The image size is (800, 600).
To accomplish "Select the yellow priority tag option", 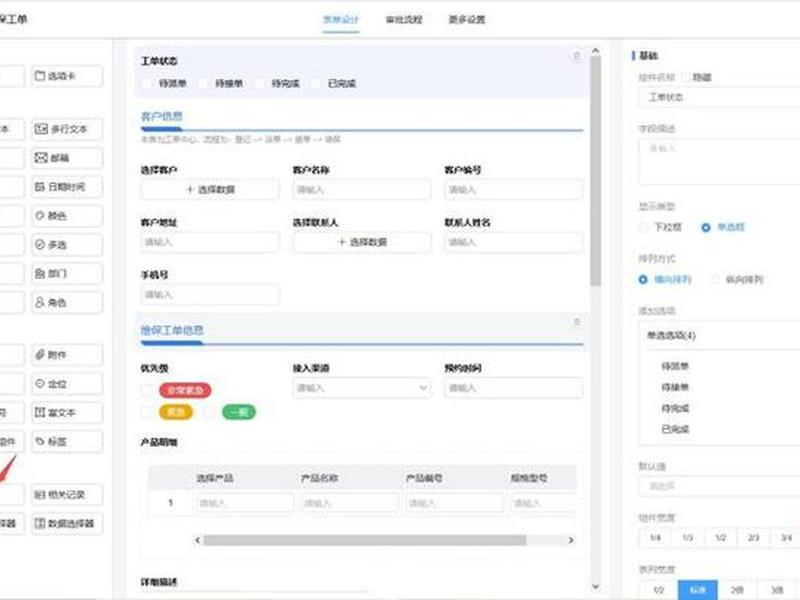I will pyautogui.click(x=176, y=412).
